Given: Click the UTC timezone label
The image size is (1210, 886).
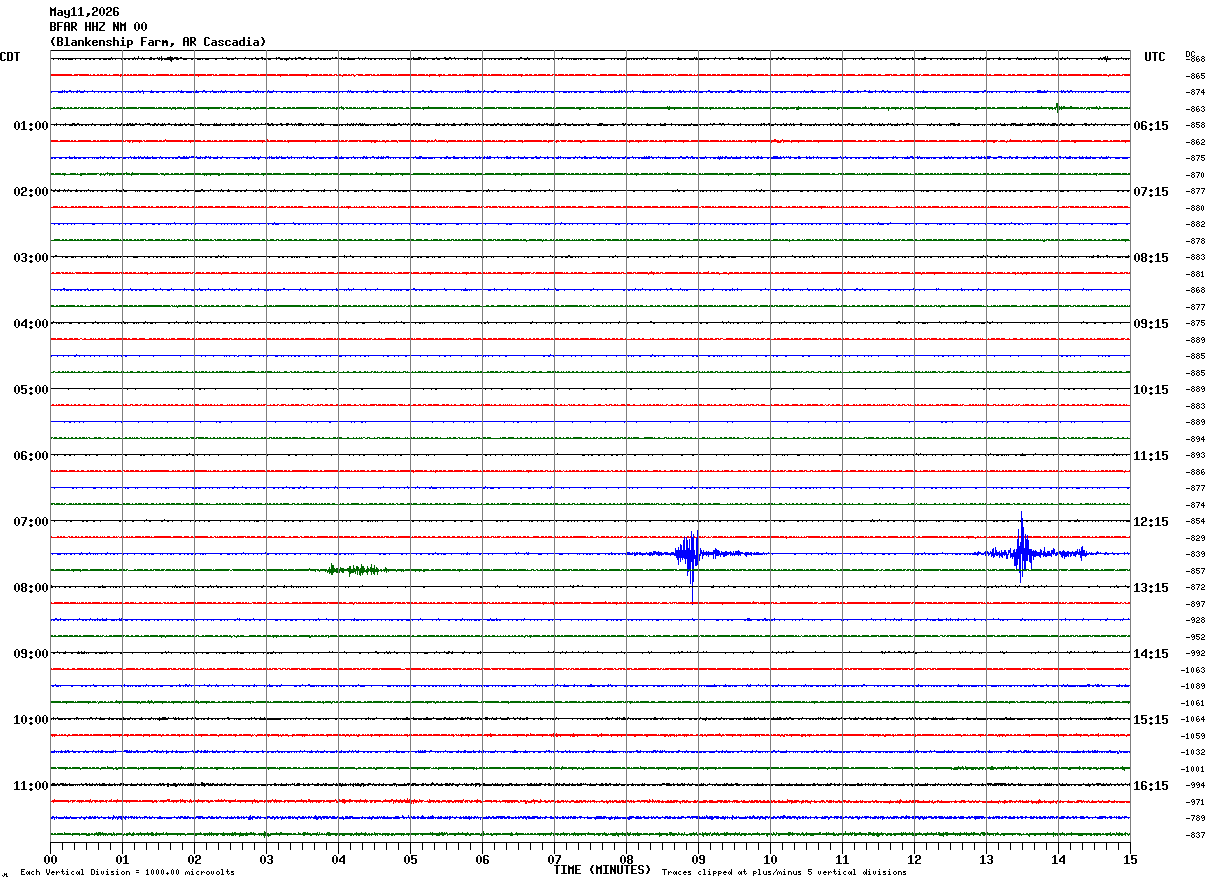Looking at the screenshot, I should coord(1155,57).
